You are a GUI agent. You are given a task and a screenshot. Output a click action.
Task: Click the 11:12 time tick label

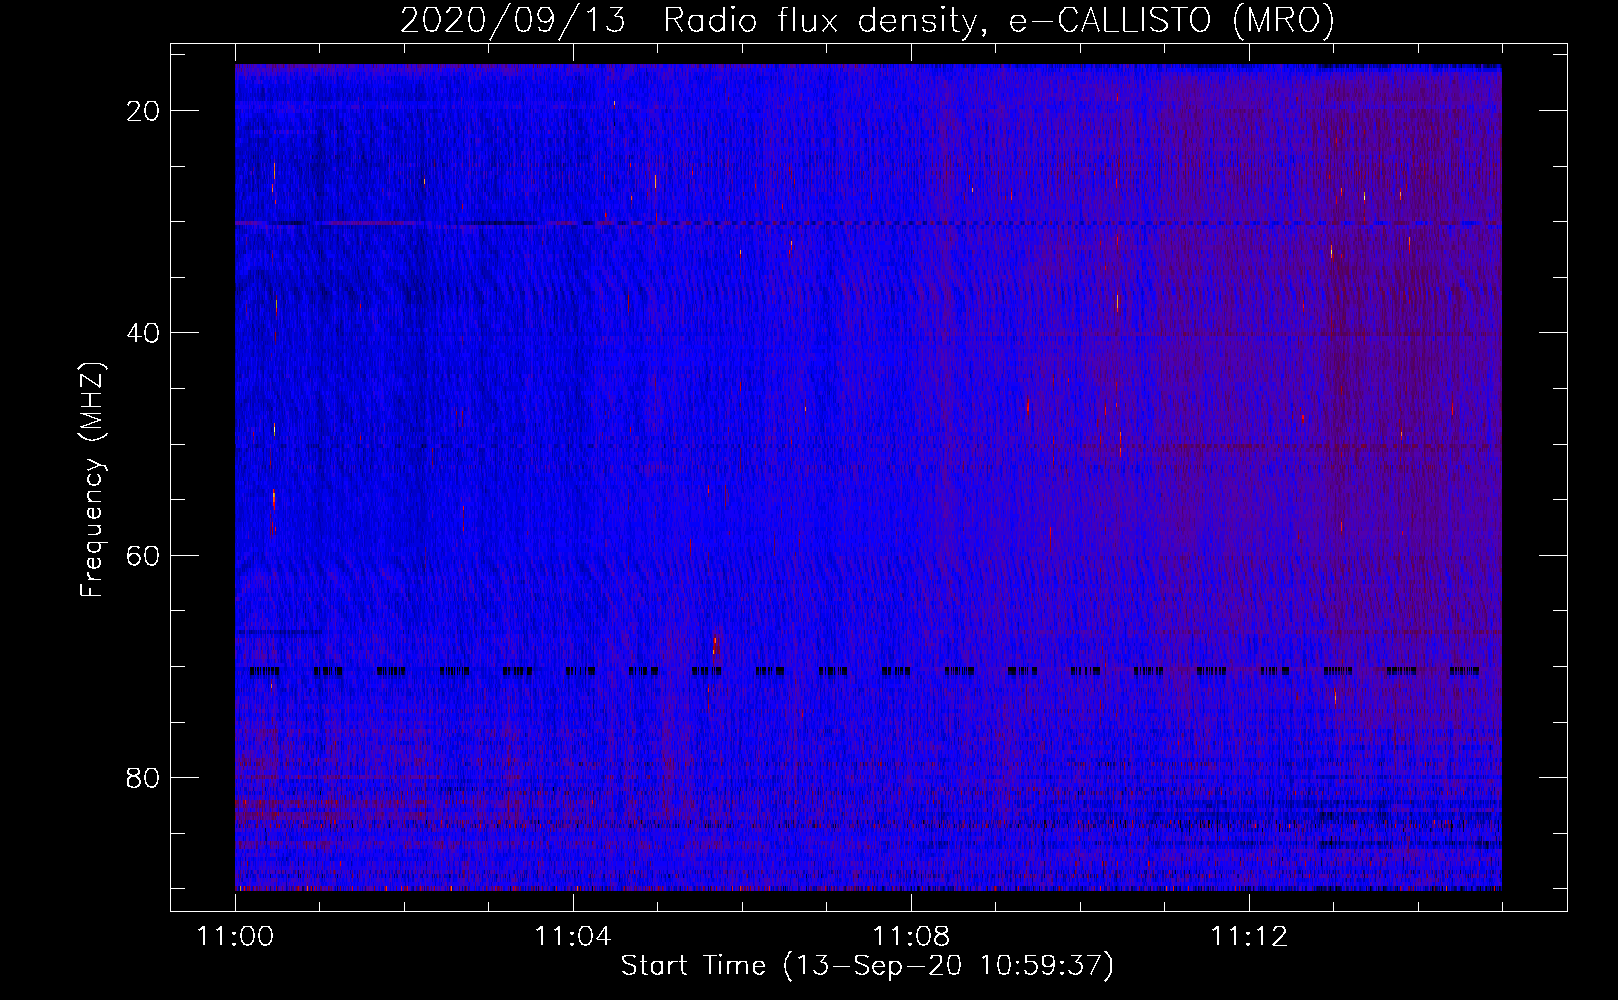click(x=1249, y=936)
